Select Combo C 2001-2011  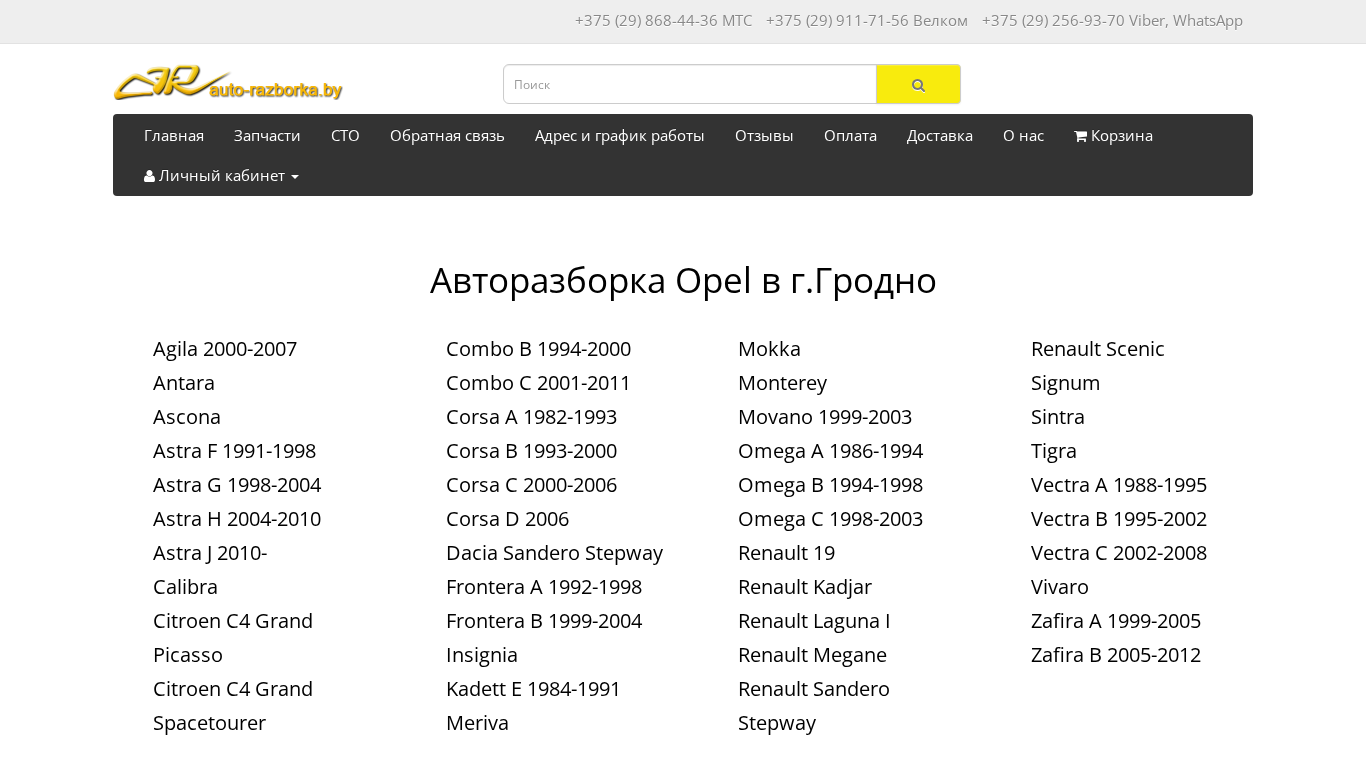pyautogui.click(x=538, y=383)
